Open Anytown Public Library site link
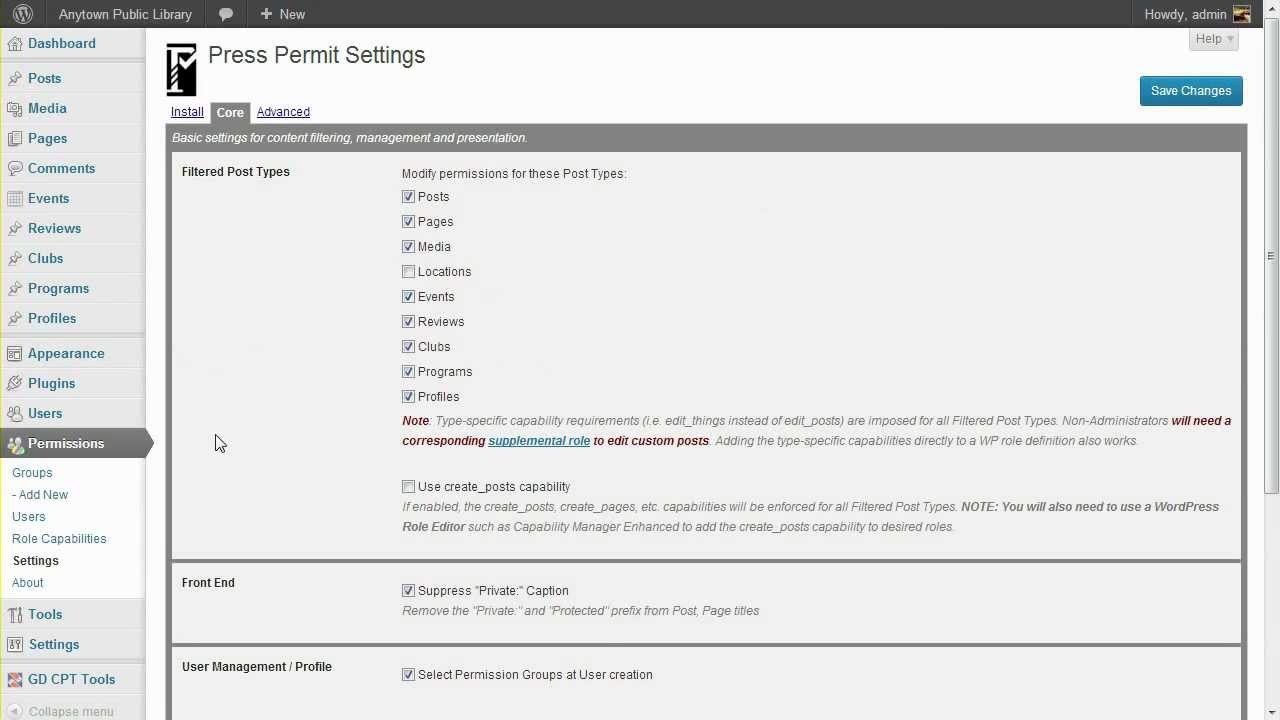This screenshot has width=1280, height=720. click(x=125, y=14)
